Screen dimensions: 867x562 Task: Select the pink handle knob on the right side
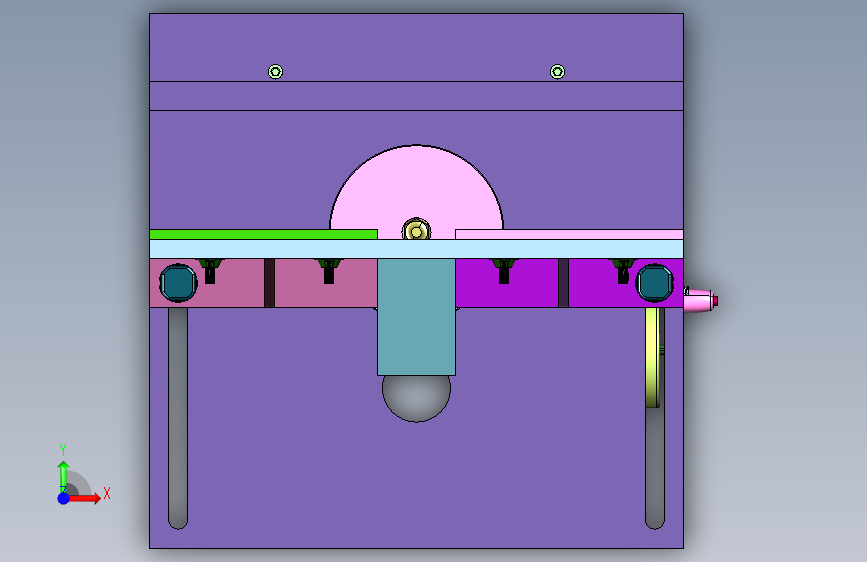[x=701, y=300]
